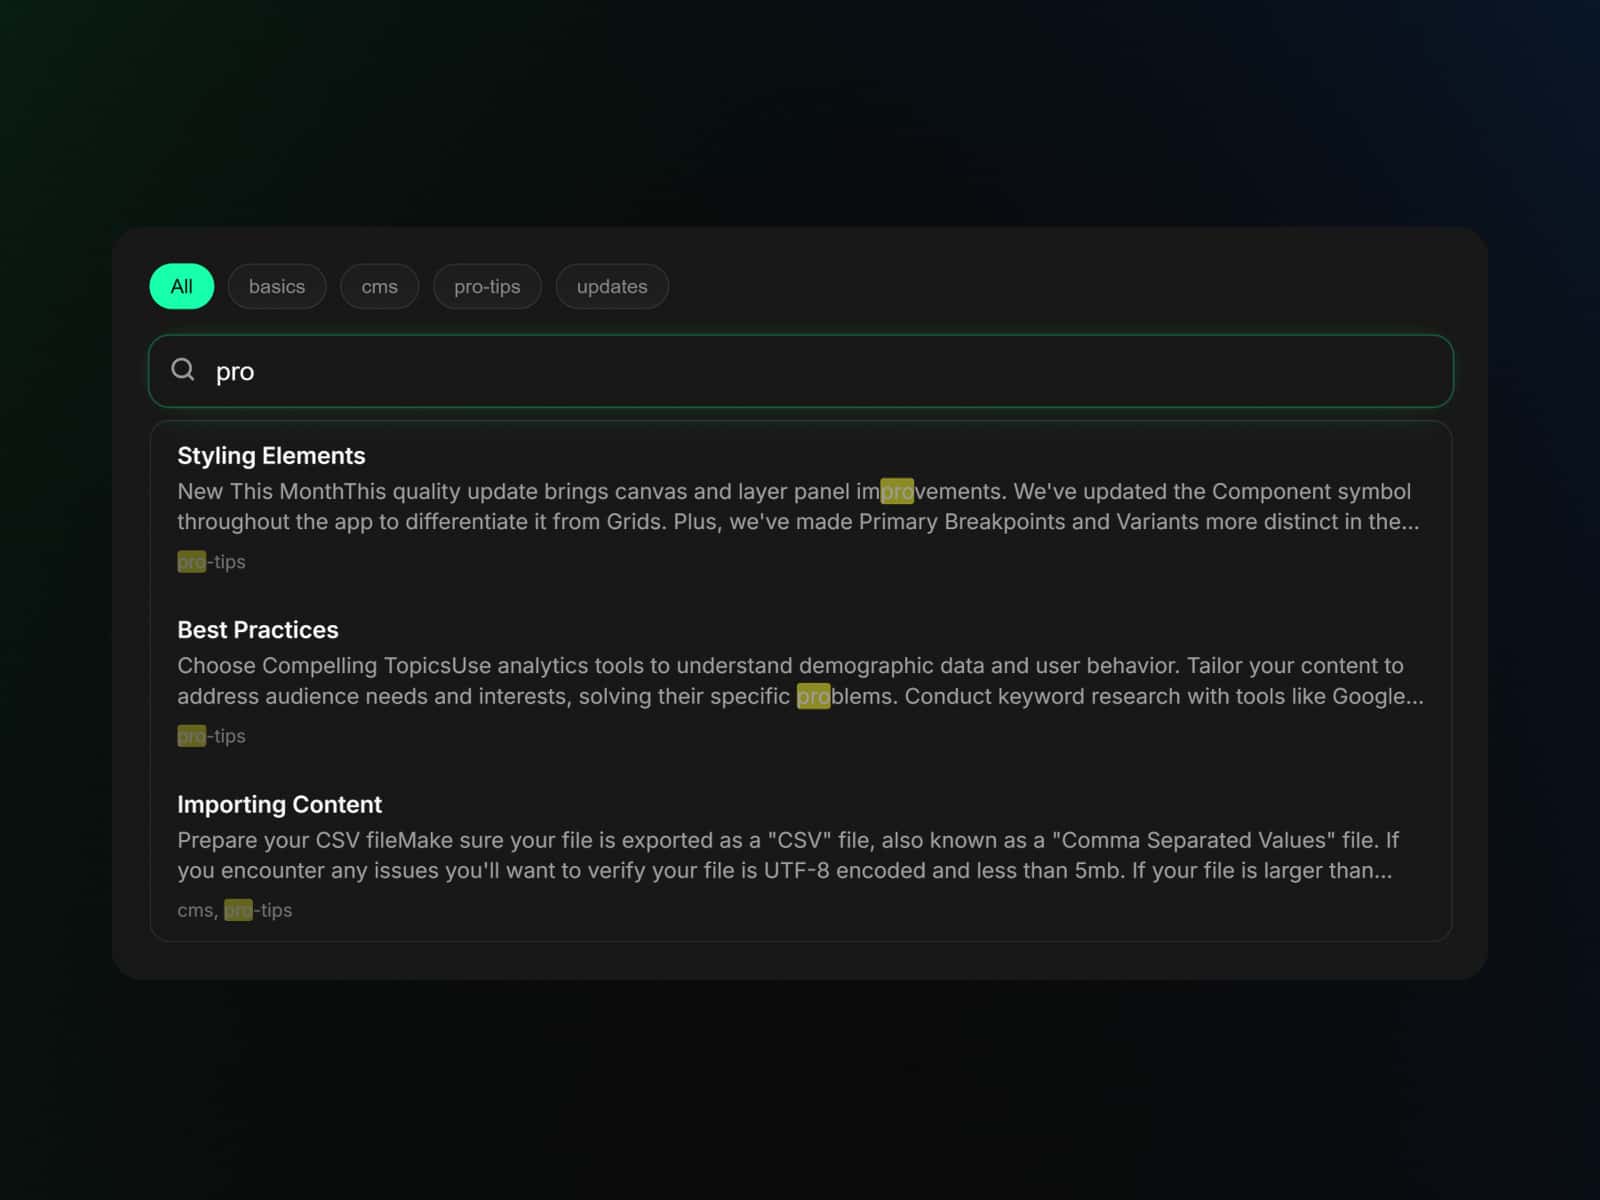
Task: Filter results by basics tag
Action: (277, 286)
